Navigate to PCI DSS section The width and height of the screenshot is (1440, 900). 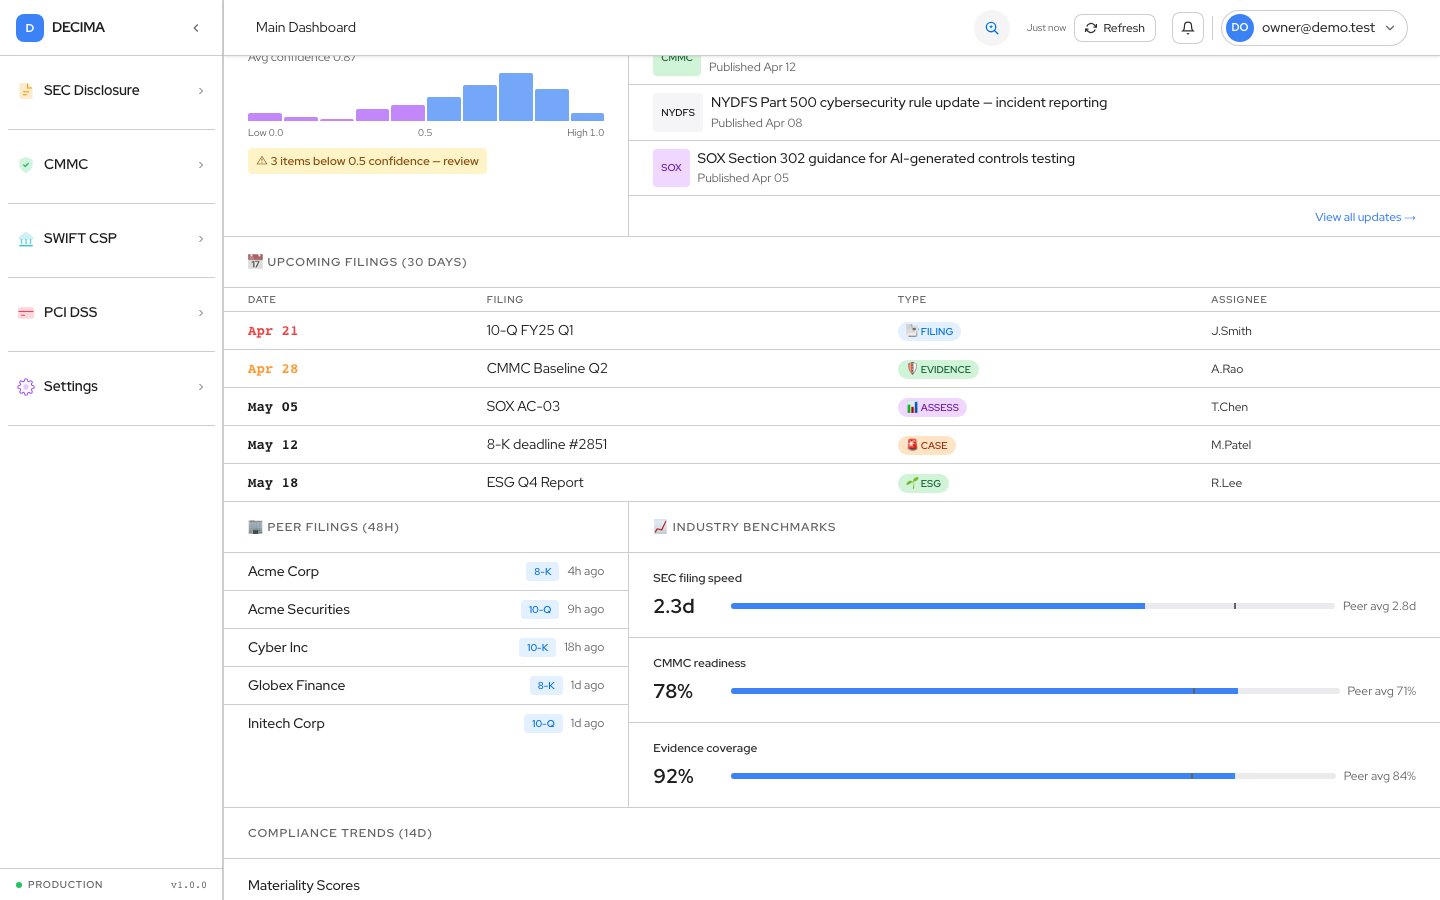click(x=112, y=313)
